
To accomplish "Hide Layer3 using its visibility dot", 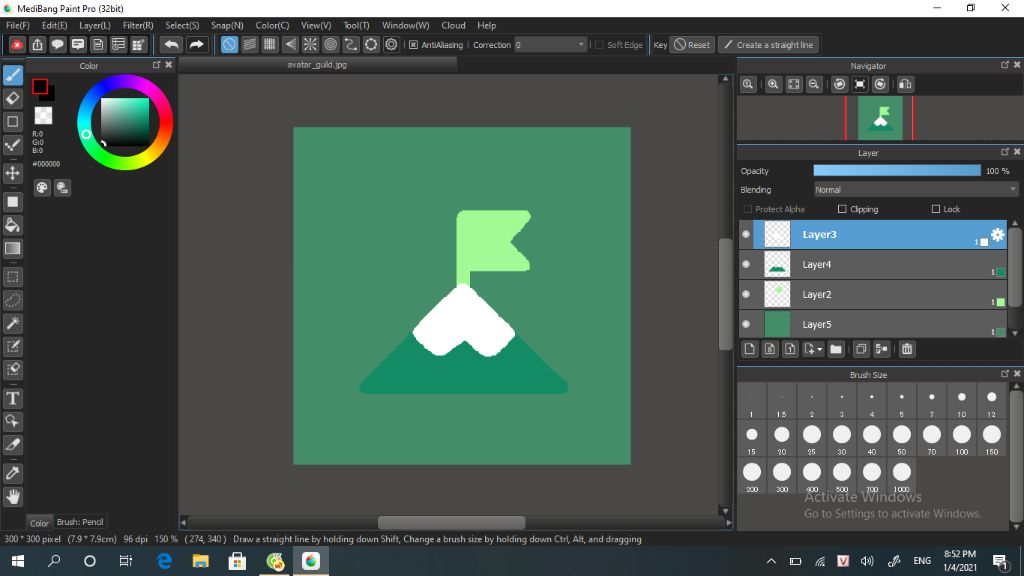I will 746,234.
